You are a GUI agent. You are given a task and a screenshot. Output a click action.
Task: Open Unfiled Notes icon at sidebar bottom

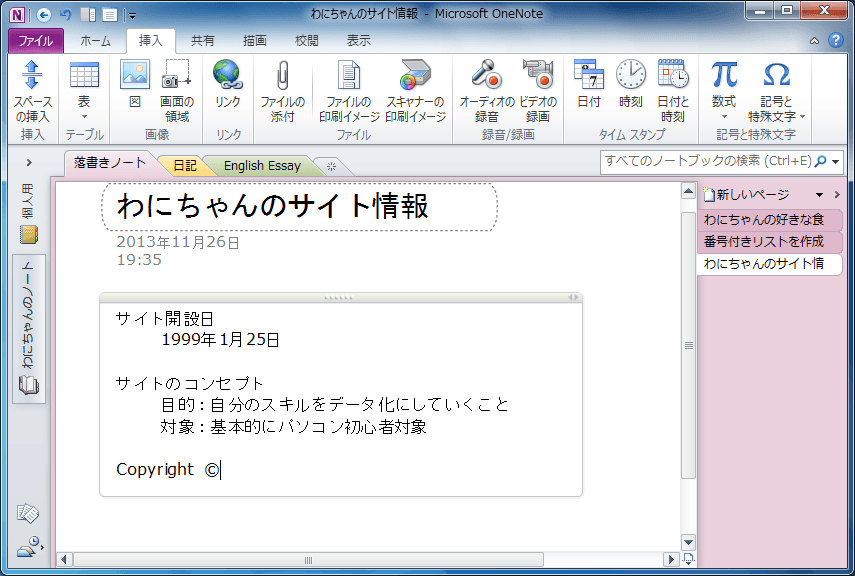(28, 513)
